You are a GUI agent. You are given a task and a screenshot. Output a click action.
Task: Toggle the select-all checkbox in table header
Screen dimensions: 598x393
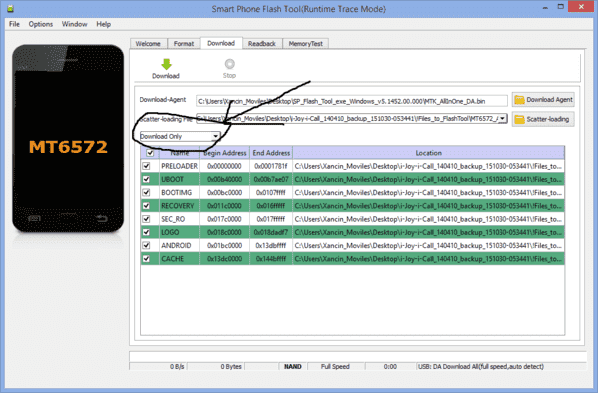tap(150, 153)
